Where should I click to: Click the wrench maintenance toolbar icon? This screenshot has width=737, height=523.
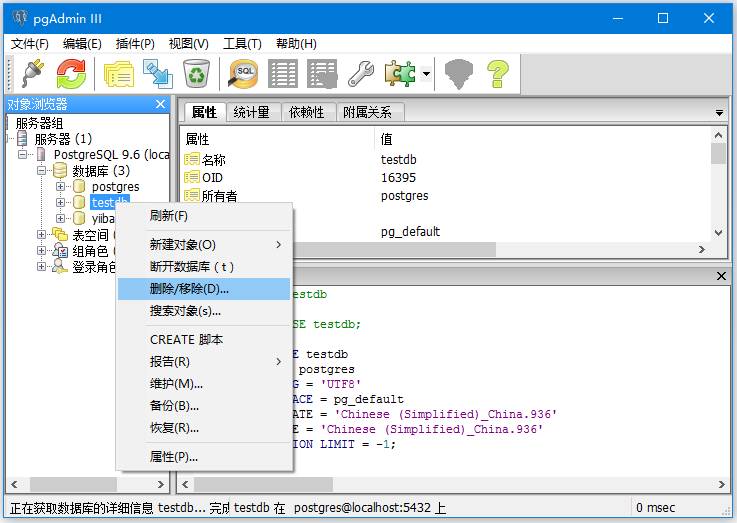click(x=360, y=73)
